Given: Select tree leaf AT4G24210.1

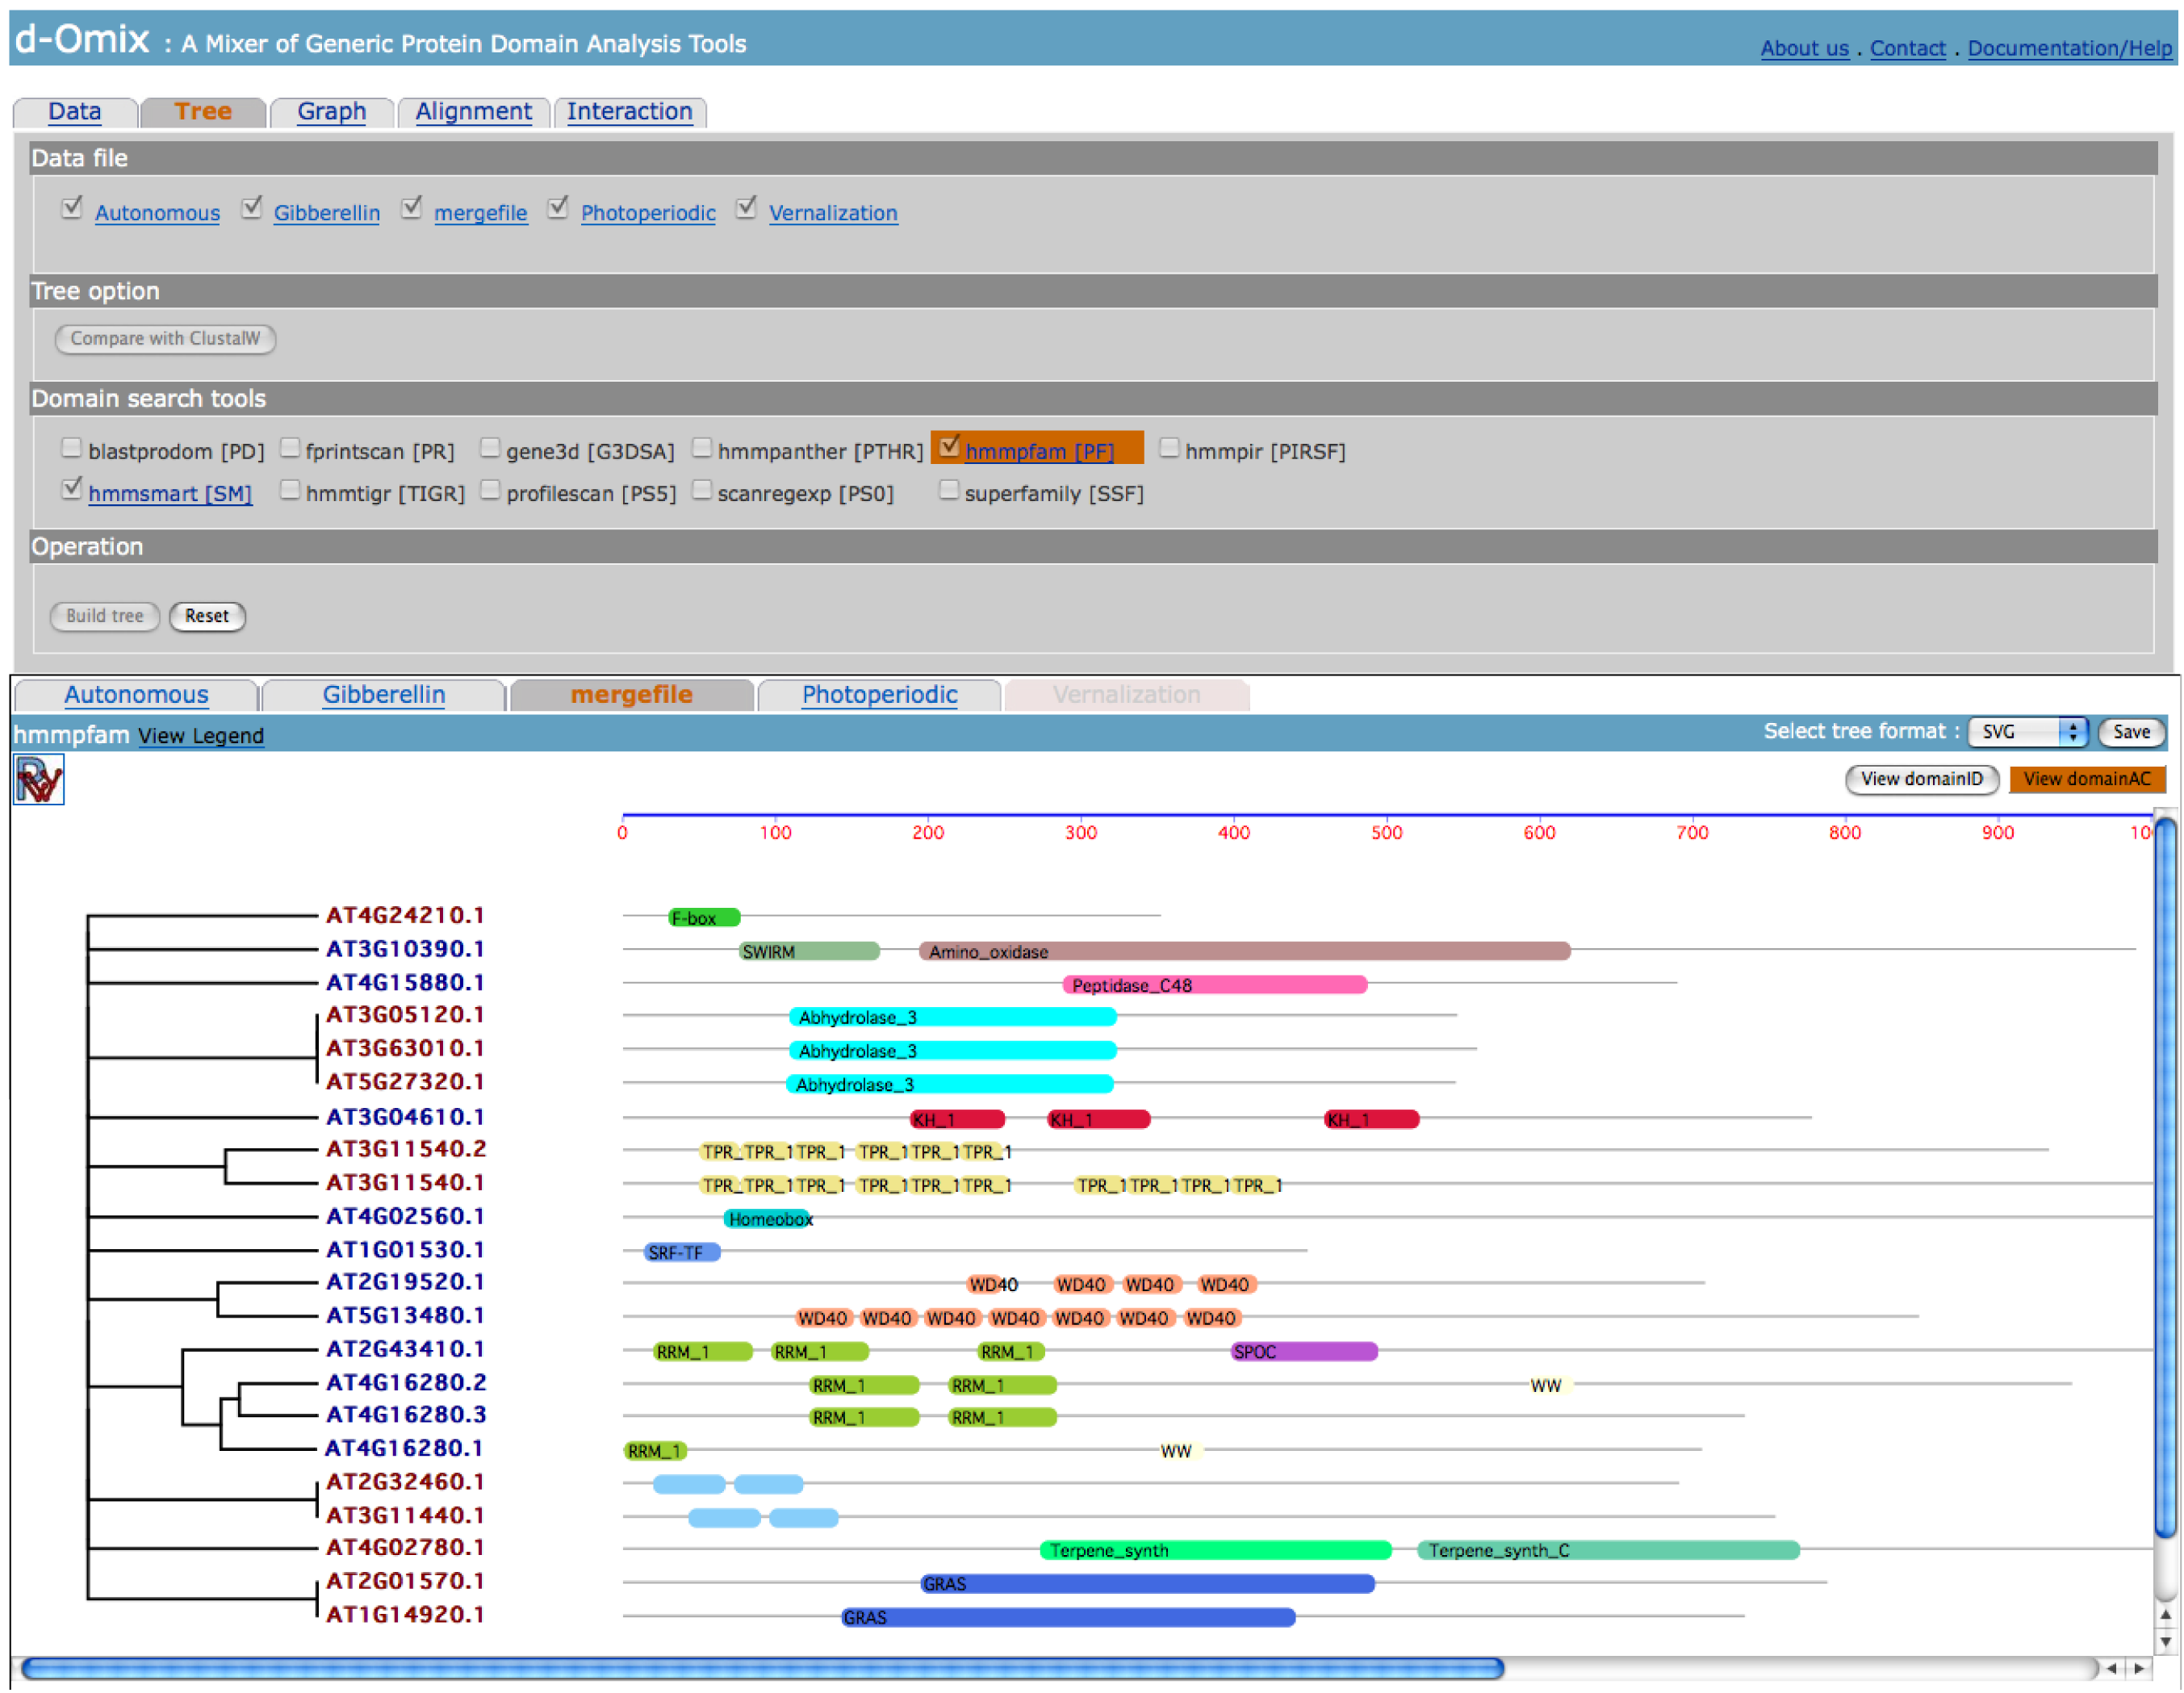Looking at the screenshot, I should pyautogui.click(x=405, y=916).
